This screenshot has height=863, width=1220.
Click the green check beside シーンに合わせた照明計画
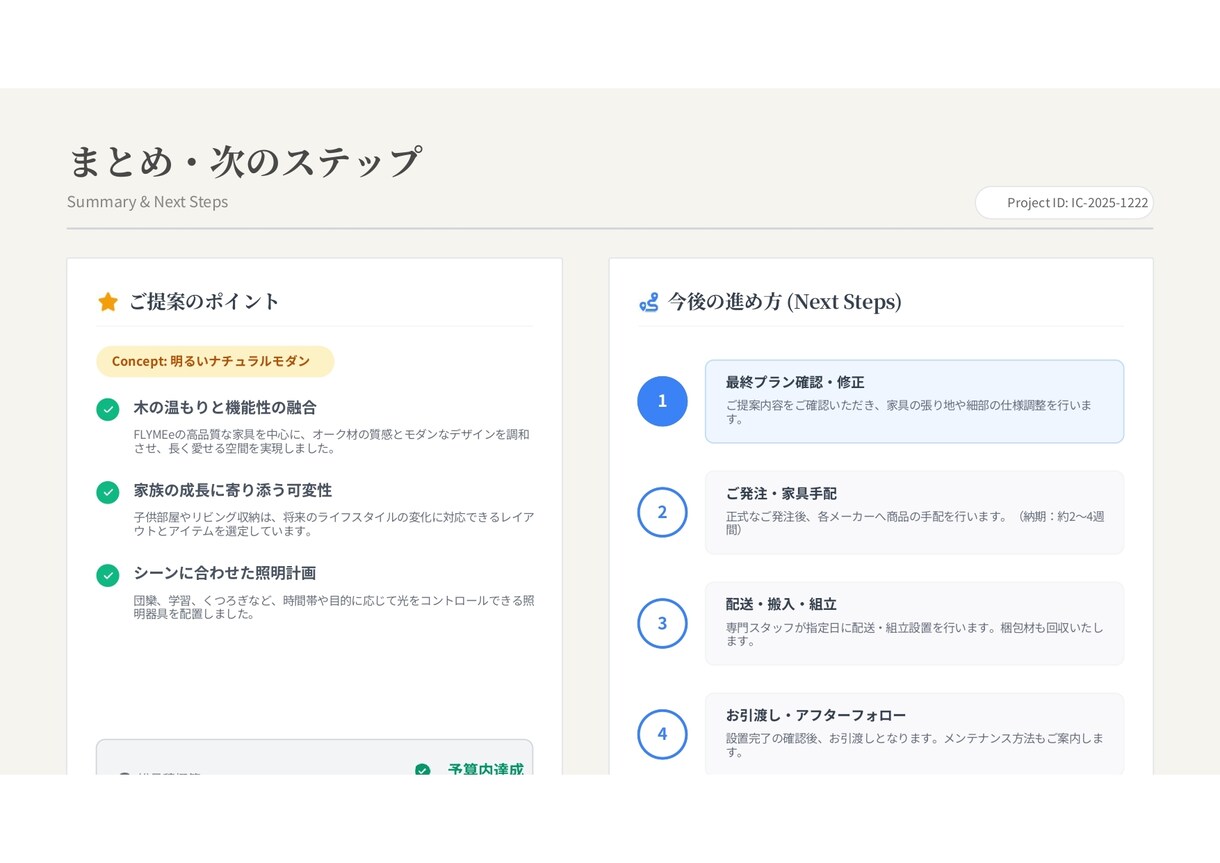click(108, 575)
